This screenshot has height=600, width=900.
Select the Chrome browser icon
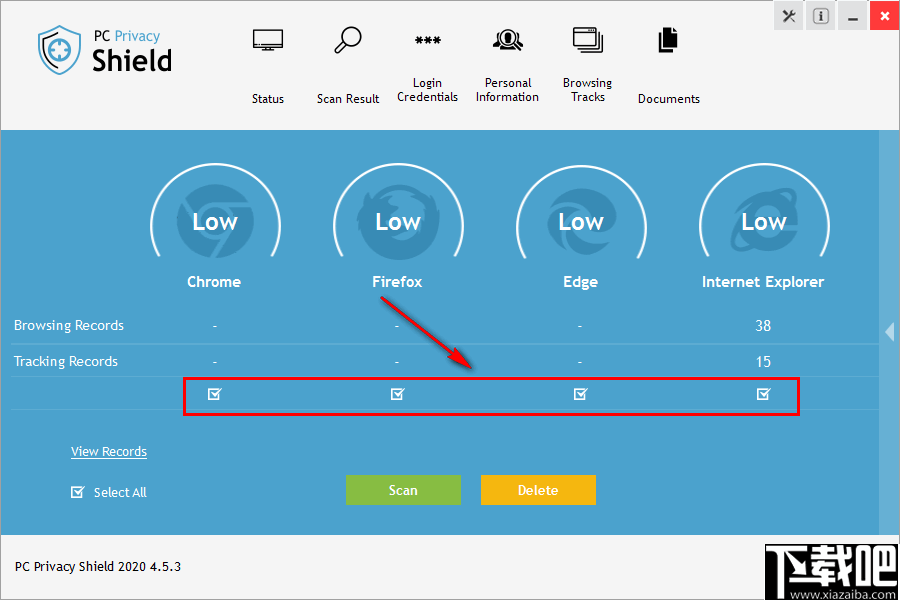point(214,222)
